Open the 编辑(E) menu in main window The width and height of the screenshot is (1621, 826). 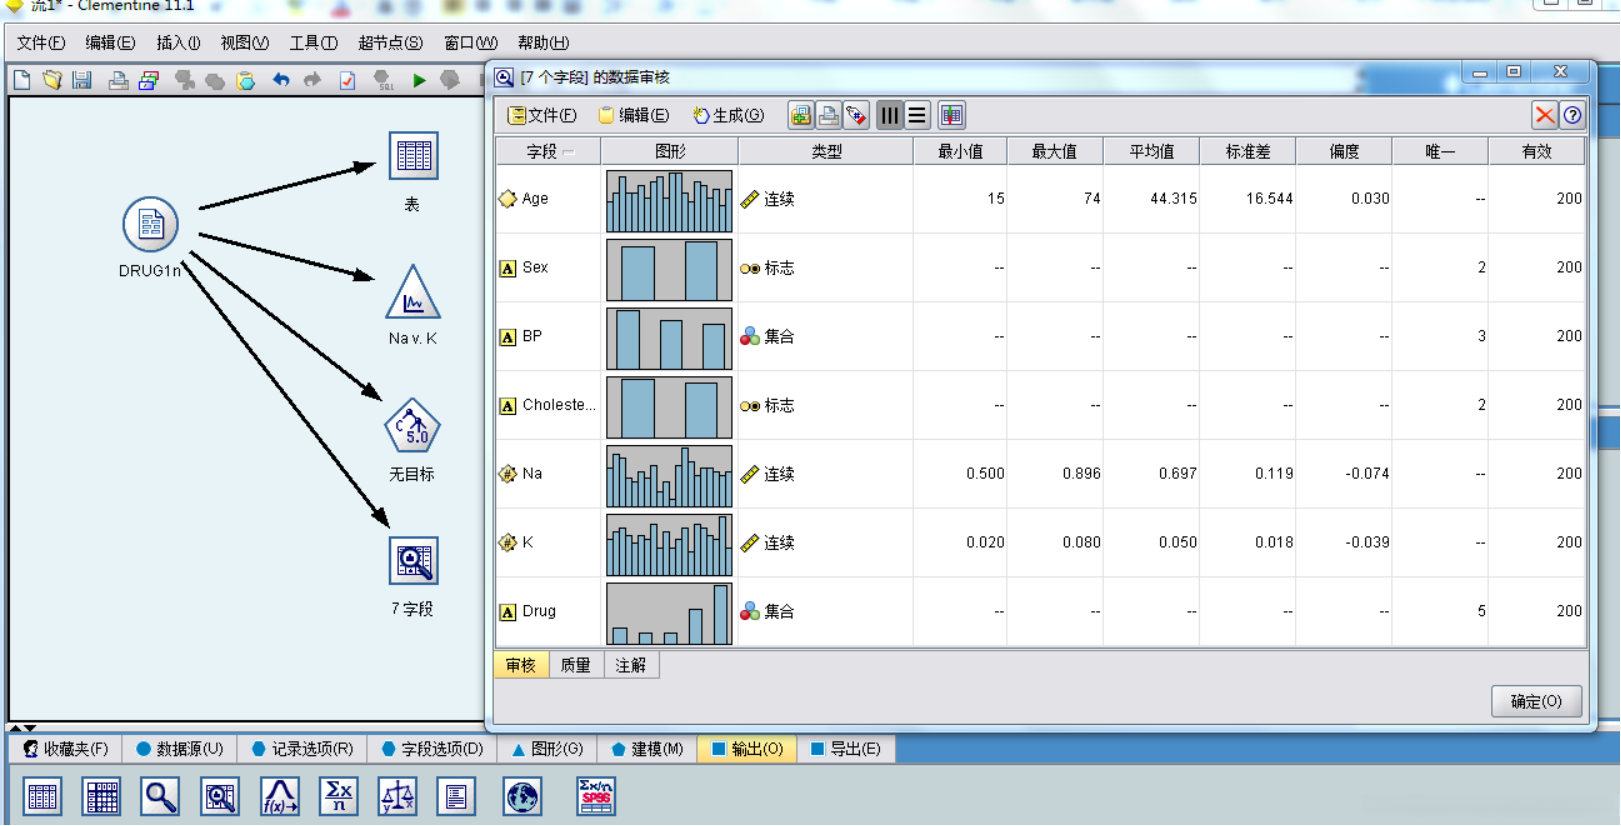(x=110, y=43)
